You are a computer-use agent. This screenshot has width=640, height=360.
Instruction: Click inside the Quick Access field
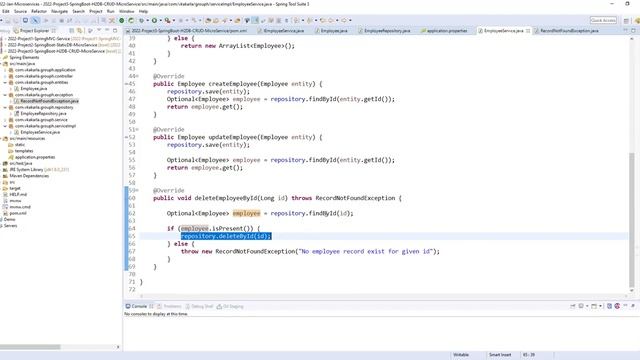603,20
